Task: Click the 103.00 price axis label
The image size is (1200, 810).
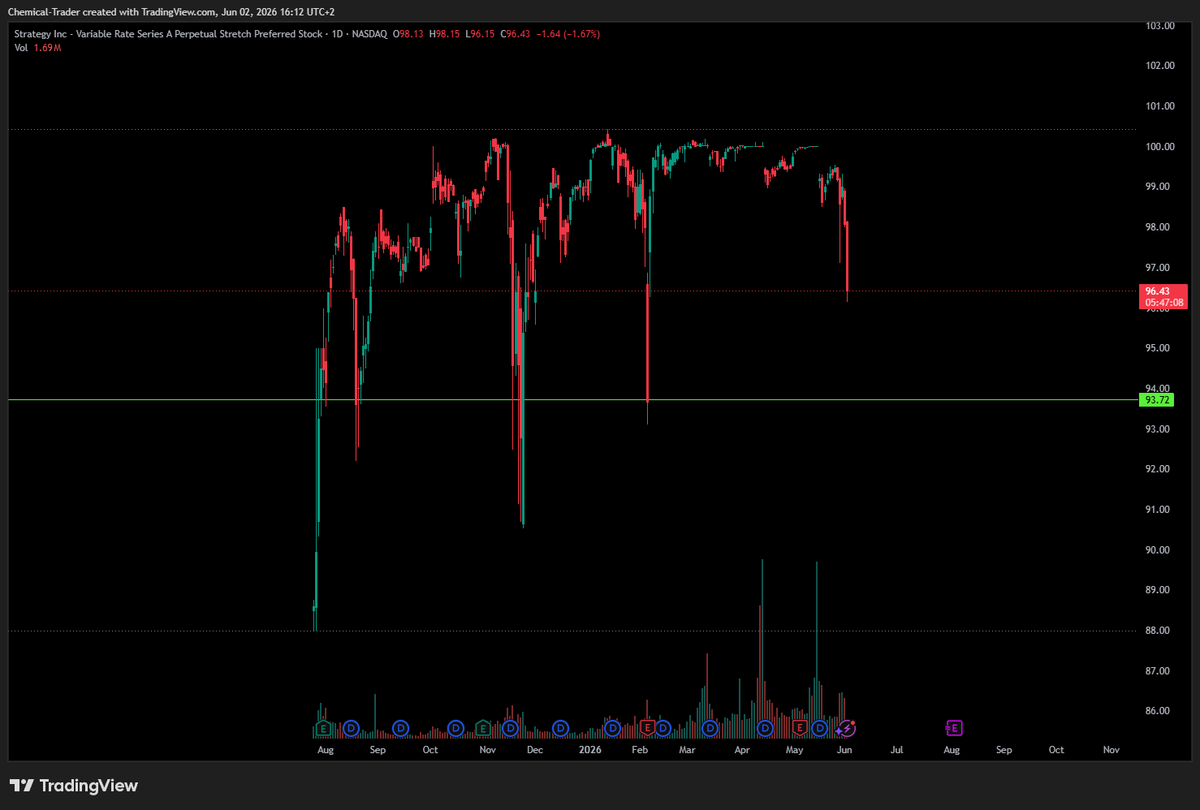Action: (1160, 25)
